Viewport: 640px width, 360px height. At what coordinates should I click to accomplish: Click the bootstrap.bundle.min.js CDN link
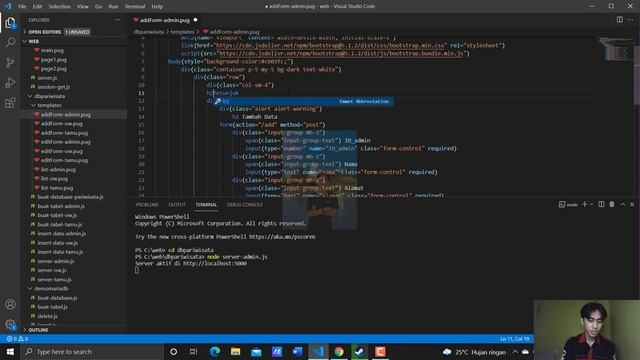pyautogui.click(x=342, y=53)
